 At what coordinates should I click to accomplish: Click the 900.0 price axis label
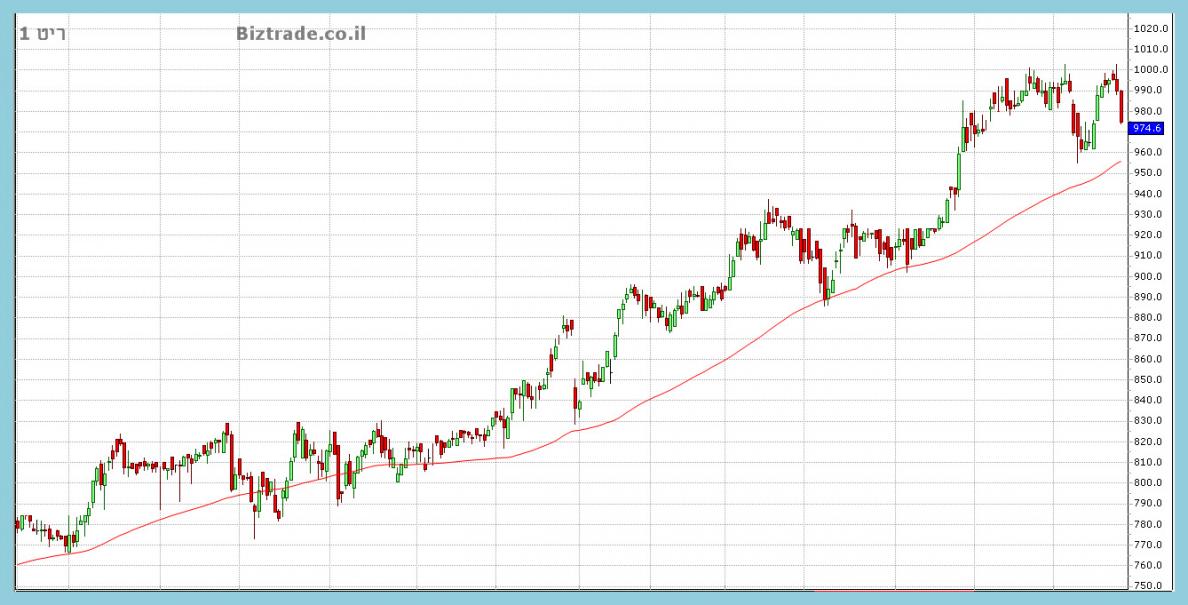pyautogui.click(x=1150, y=276)
